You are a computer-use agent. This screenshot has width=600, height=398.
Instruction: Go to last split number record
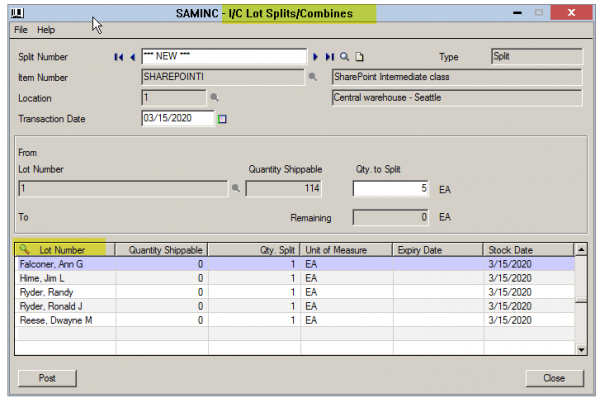click(x=329, y=57)
